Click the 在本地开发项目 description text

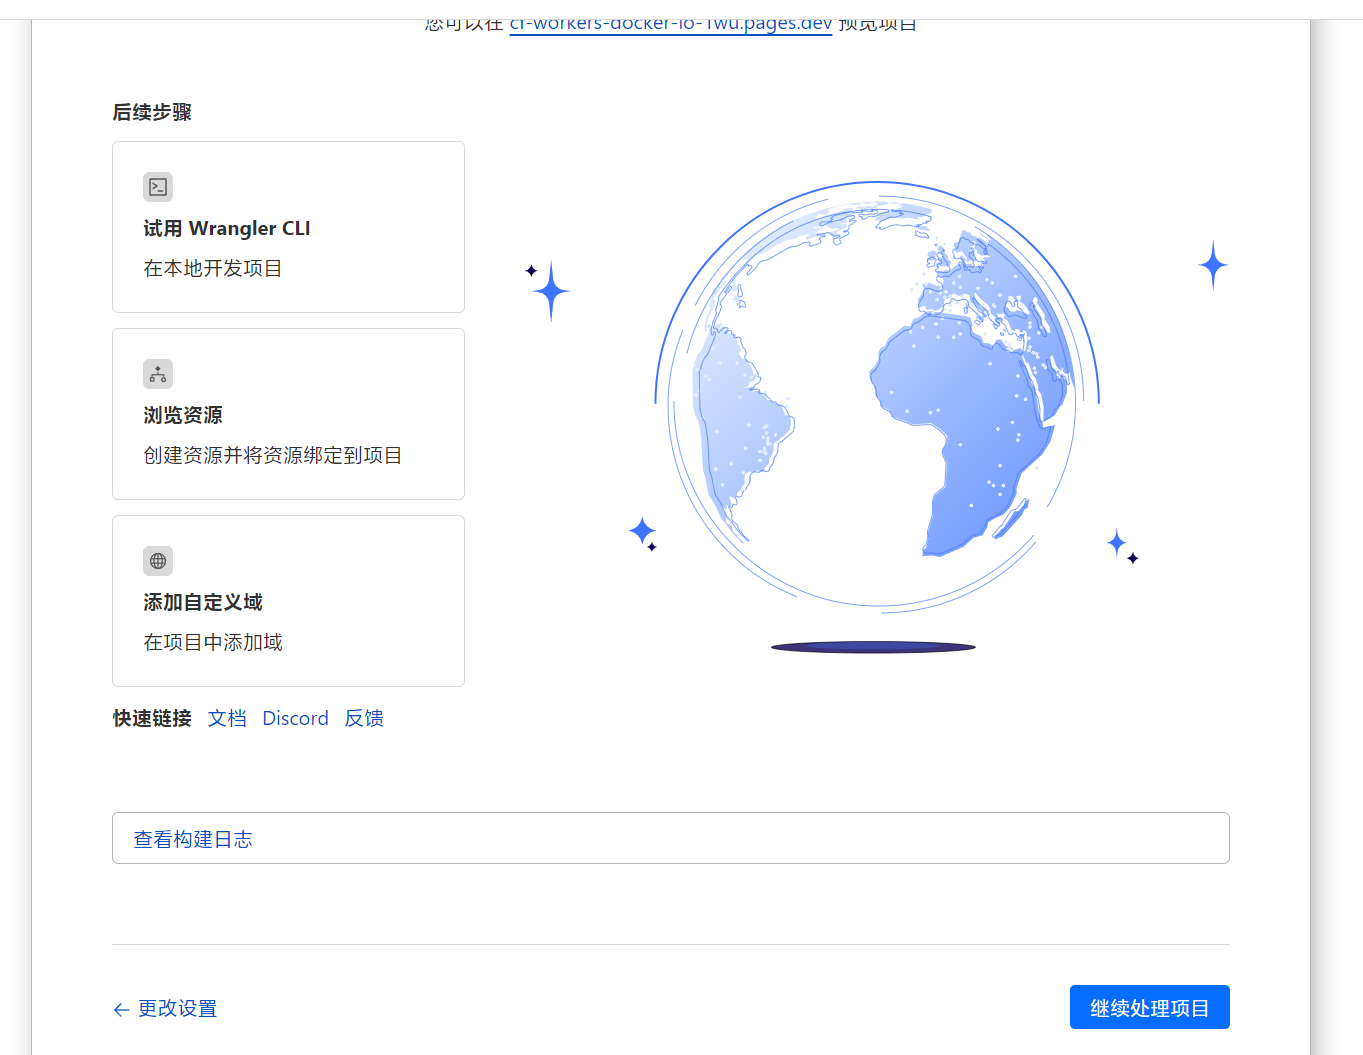(x=213, y=269)
